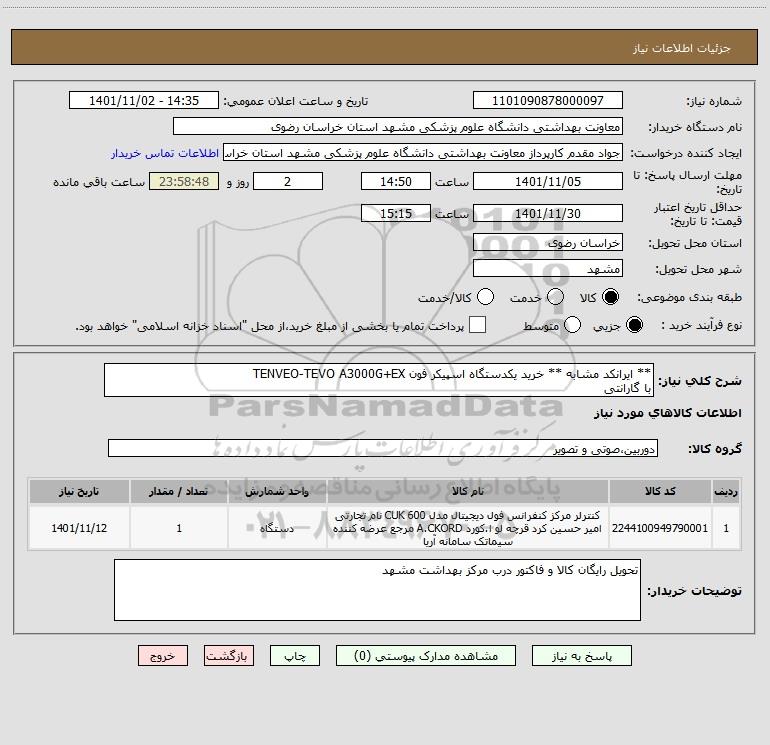Click deadline time field 14:50

(396, 182)
